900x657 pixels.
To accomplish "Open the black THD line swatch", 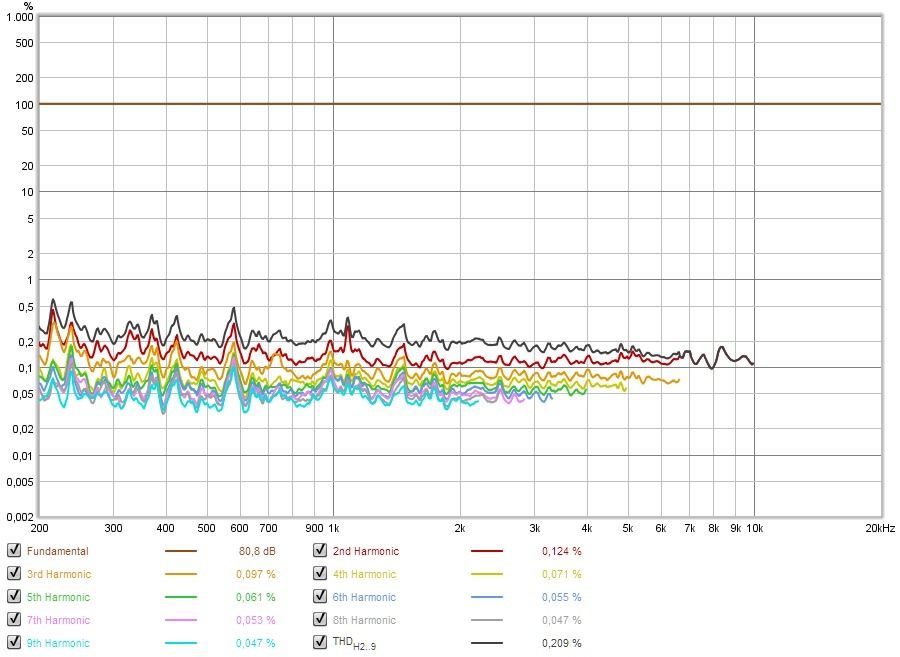I will pyautogui.click(x=487, y=643).
